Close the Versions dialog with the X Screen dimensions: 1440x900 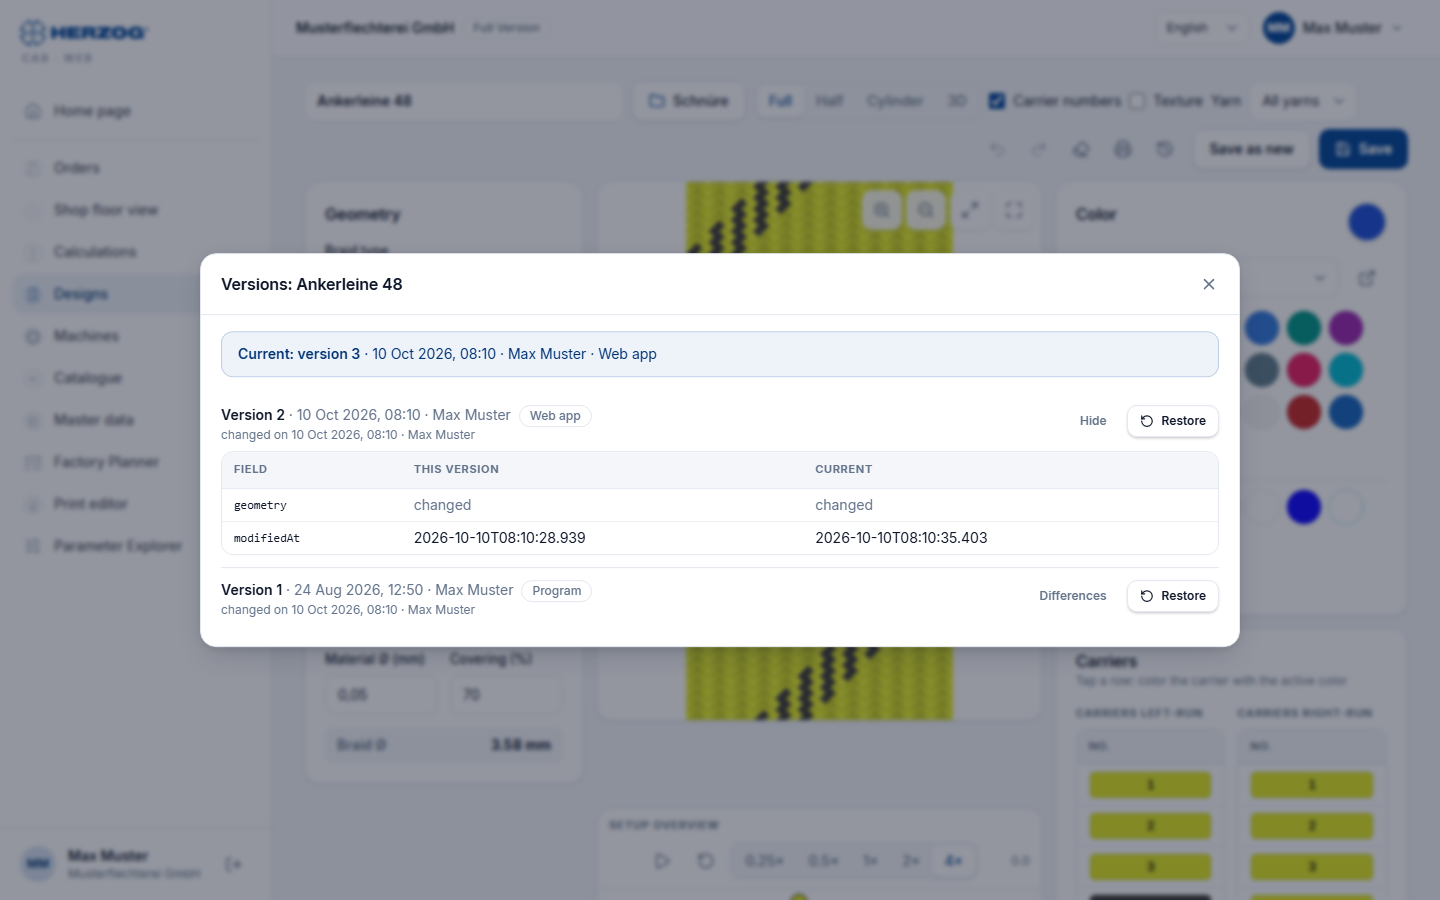pos(1209,284)
